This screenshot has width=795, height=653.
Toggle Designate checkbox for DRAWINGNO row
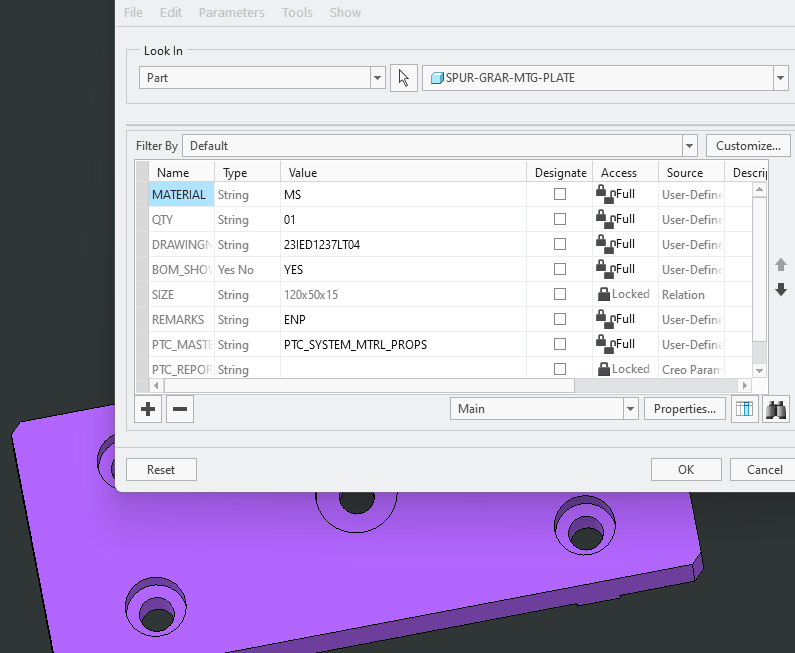[560, 244]
